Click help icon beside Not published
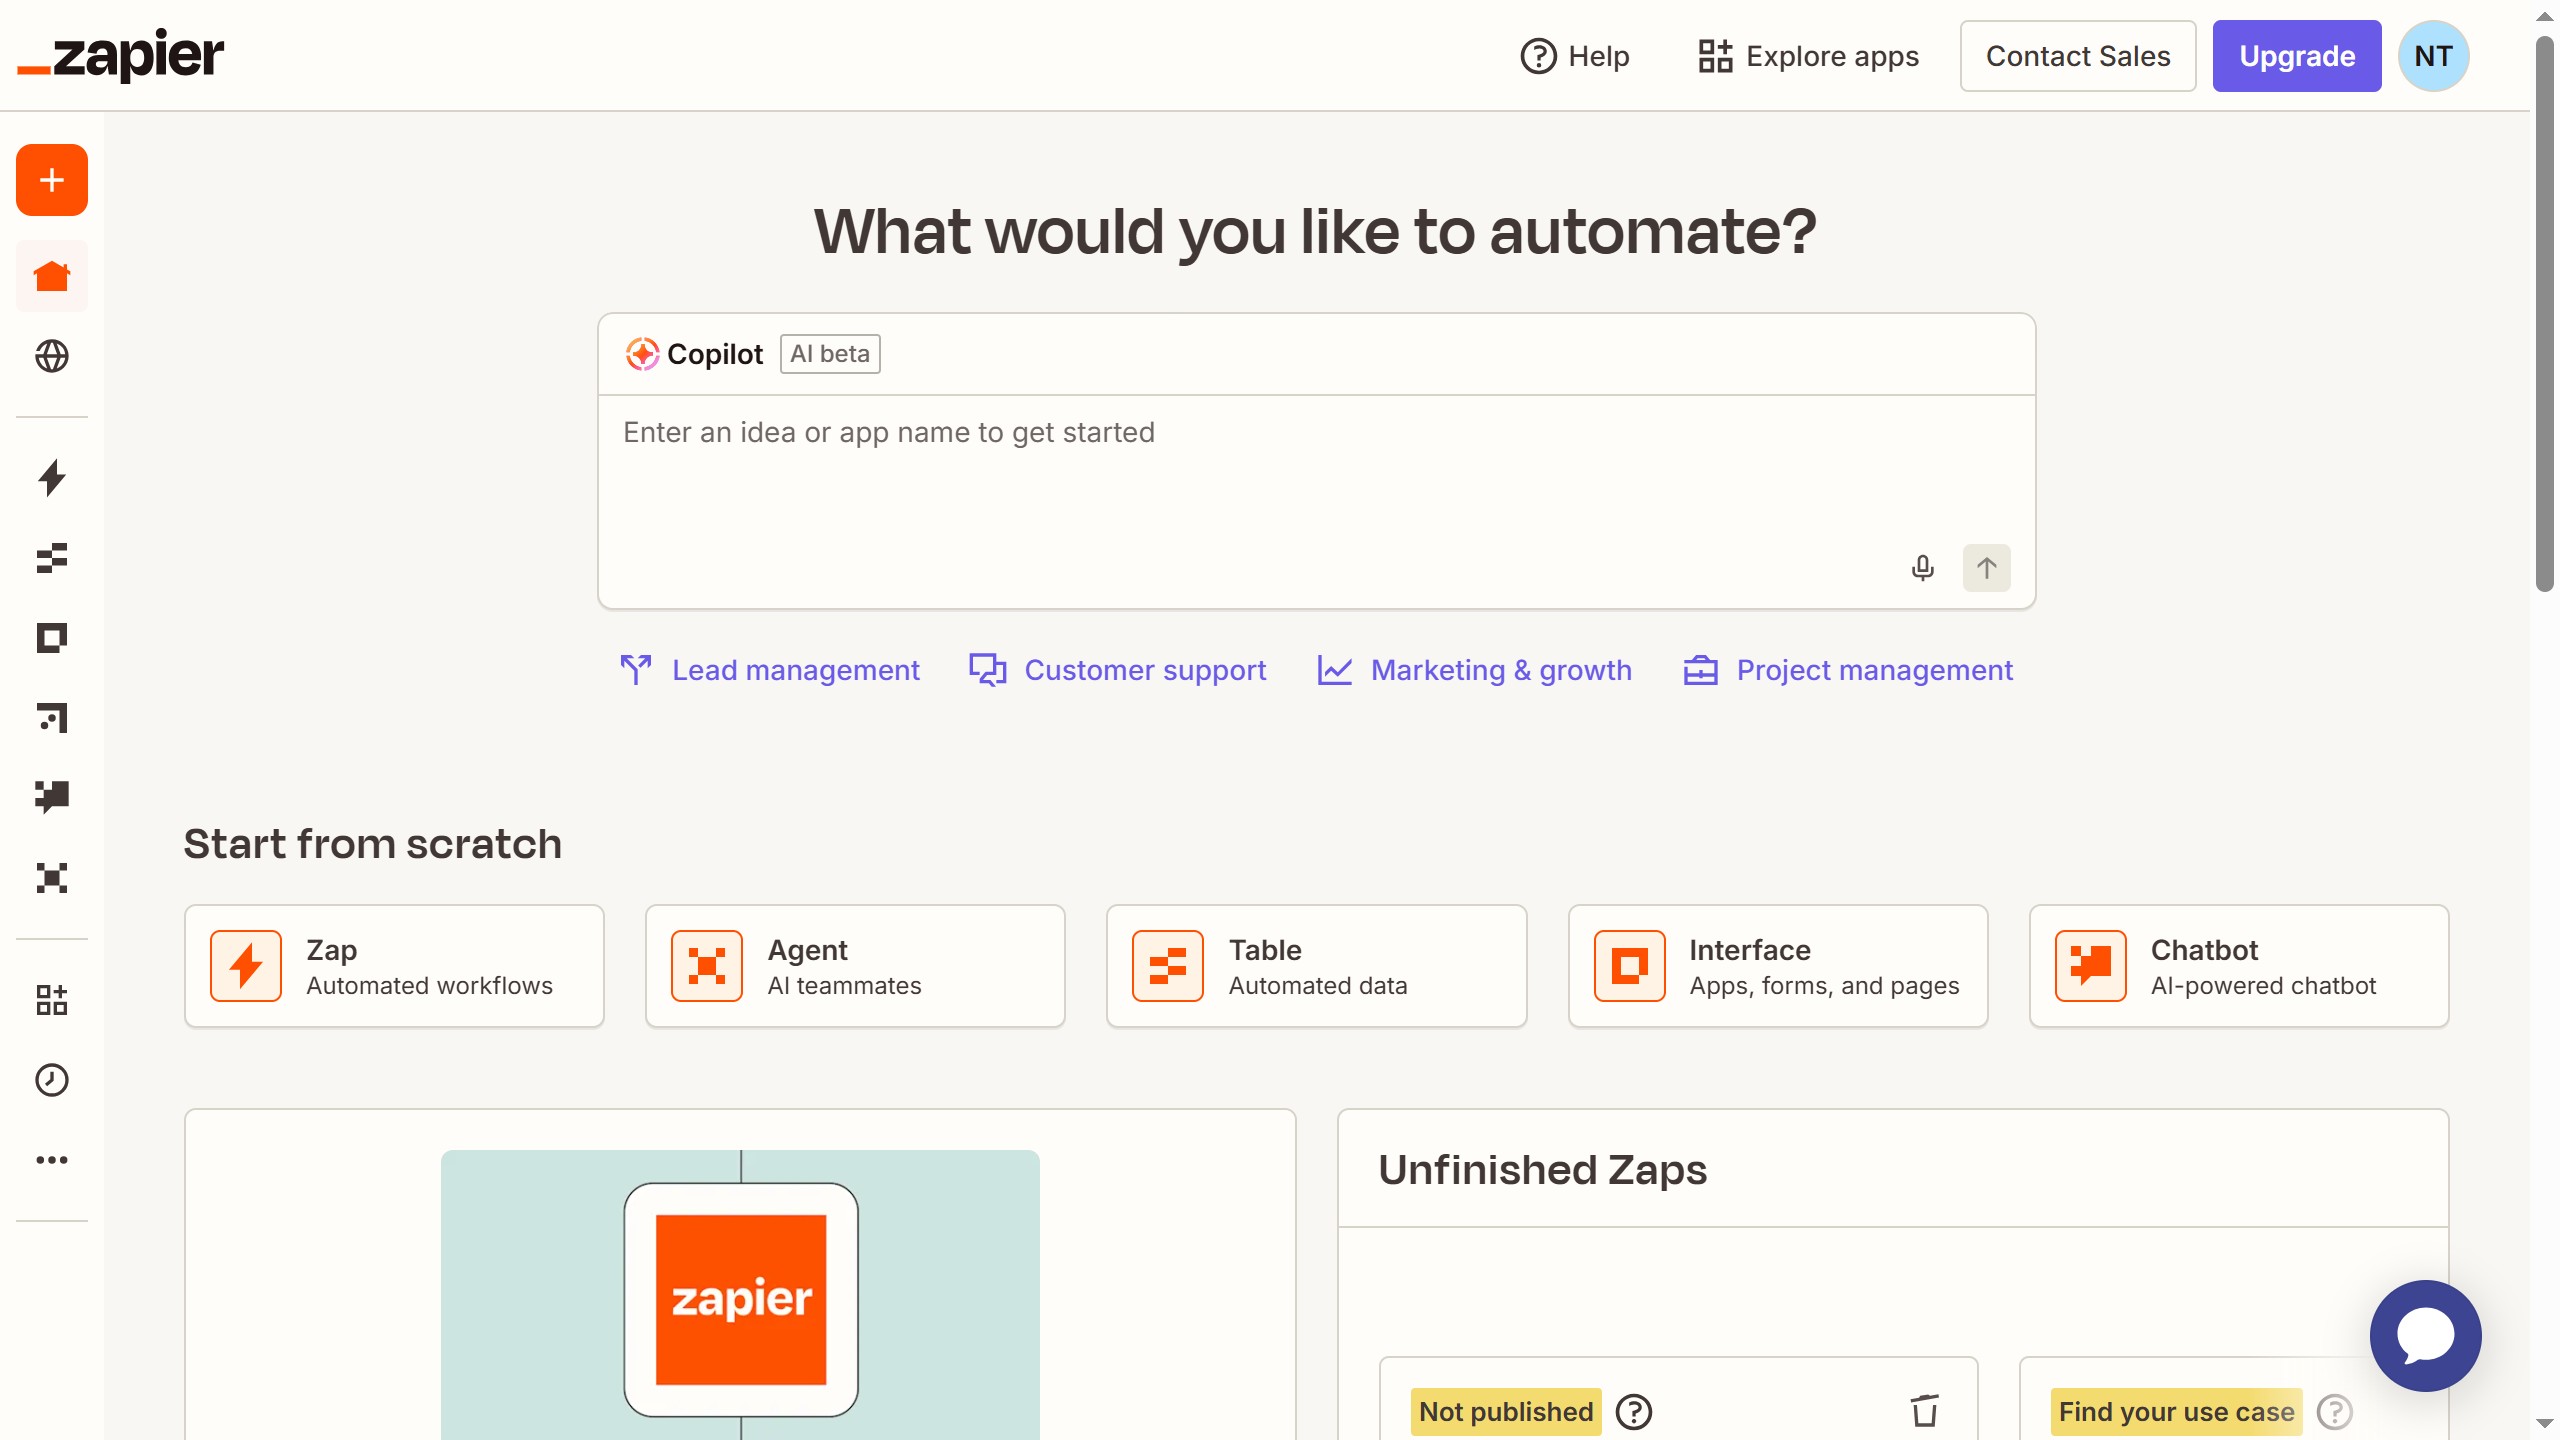The width and height of the screenshot is (2560, 1440). (1634, 1412)
